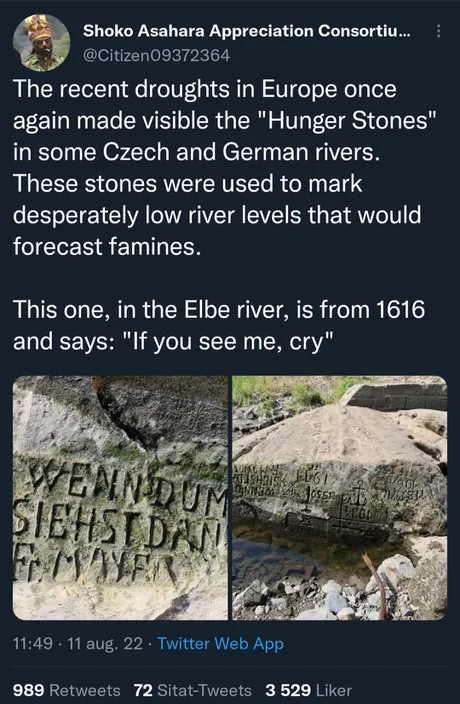View the 989 Retweets list

click(x=66, y=690)
